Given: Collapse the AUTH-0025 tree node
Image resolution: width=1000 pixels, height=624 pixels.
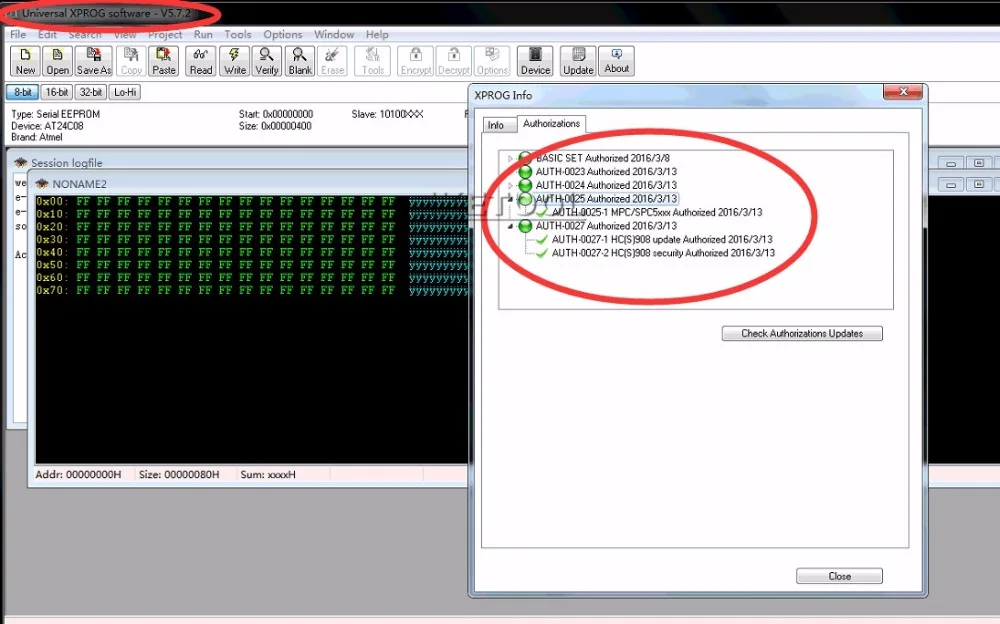Looking at the screenshot, I should coord(510,199).
